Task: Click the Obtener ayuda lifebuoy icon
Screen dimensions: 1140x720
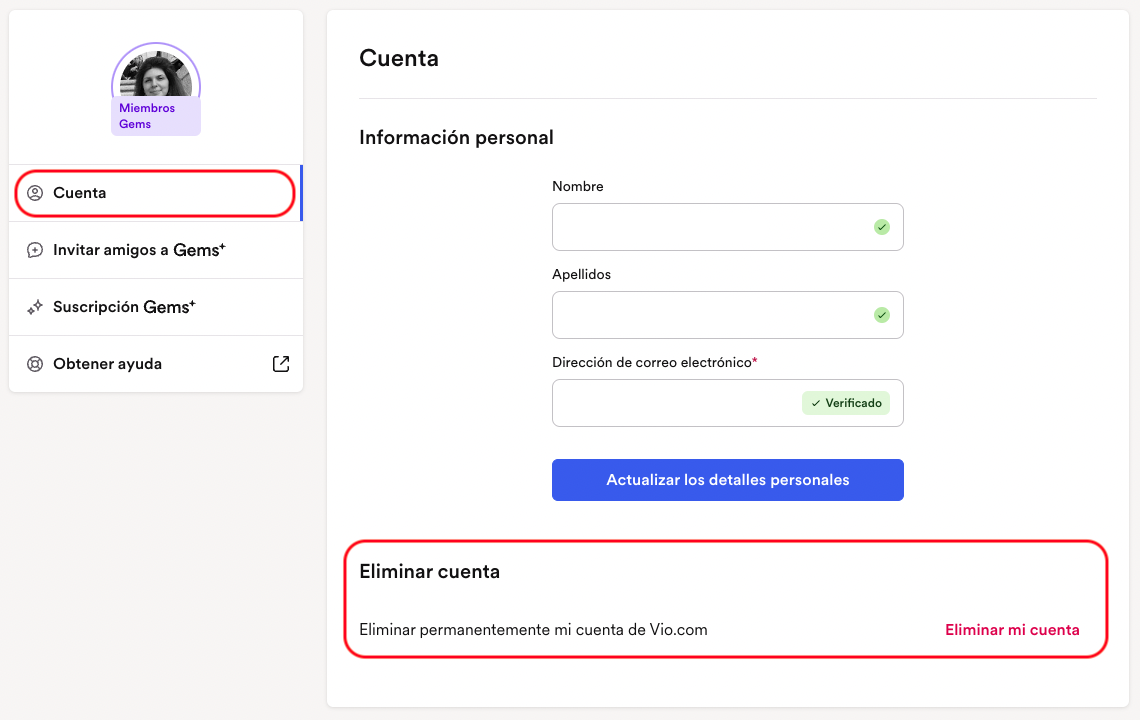Action: tap(35, 364)
